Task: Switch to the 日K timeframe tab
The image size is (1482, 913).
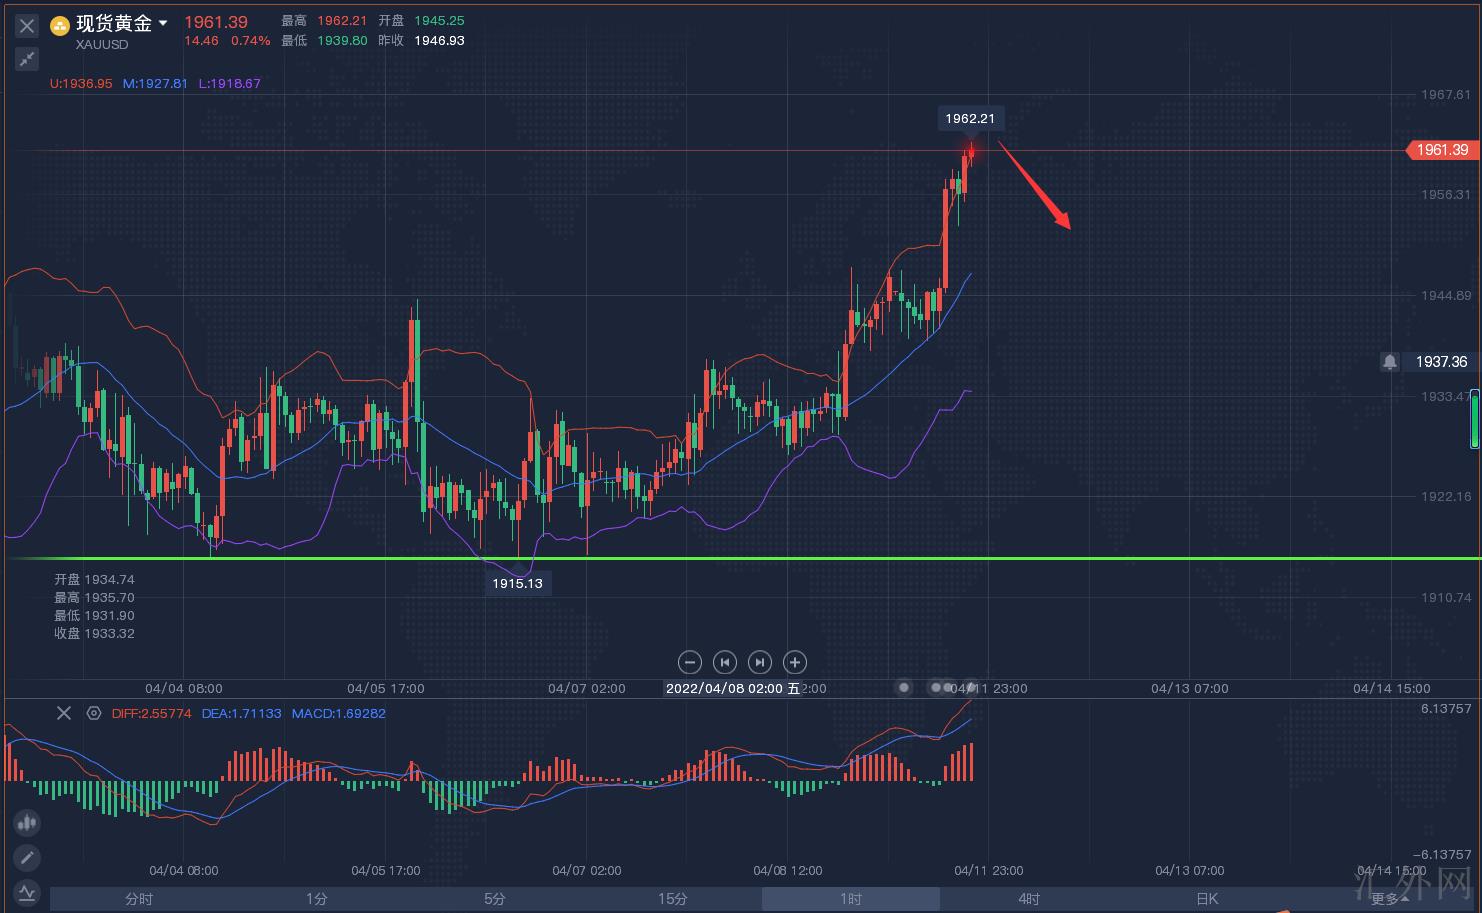Action: pos(1207,899)
